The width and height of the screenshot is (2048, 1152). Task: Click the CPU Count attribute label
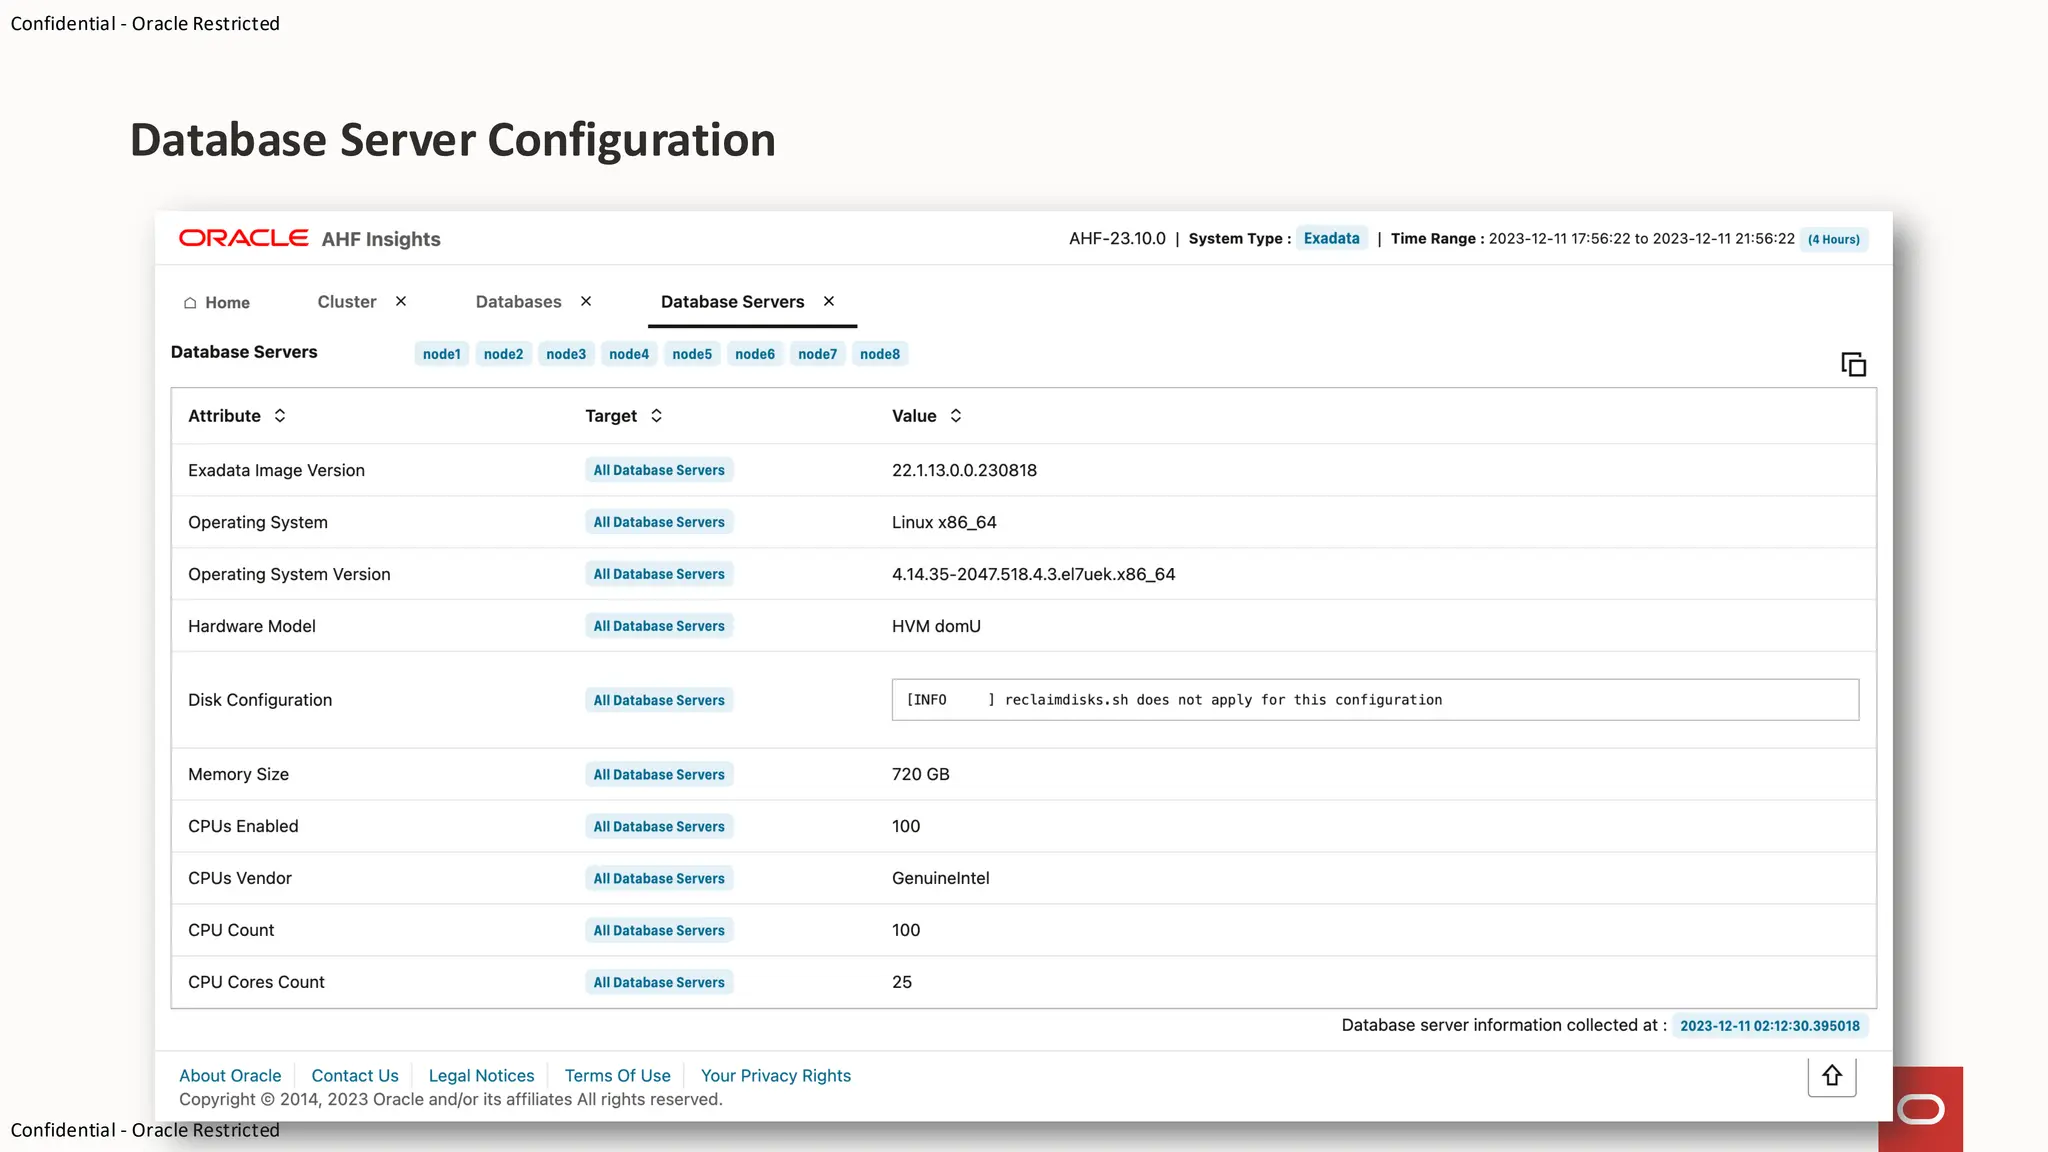click(x=230, y=930)
